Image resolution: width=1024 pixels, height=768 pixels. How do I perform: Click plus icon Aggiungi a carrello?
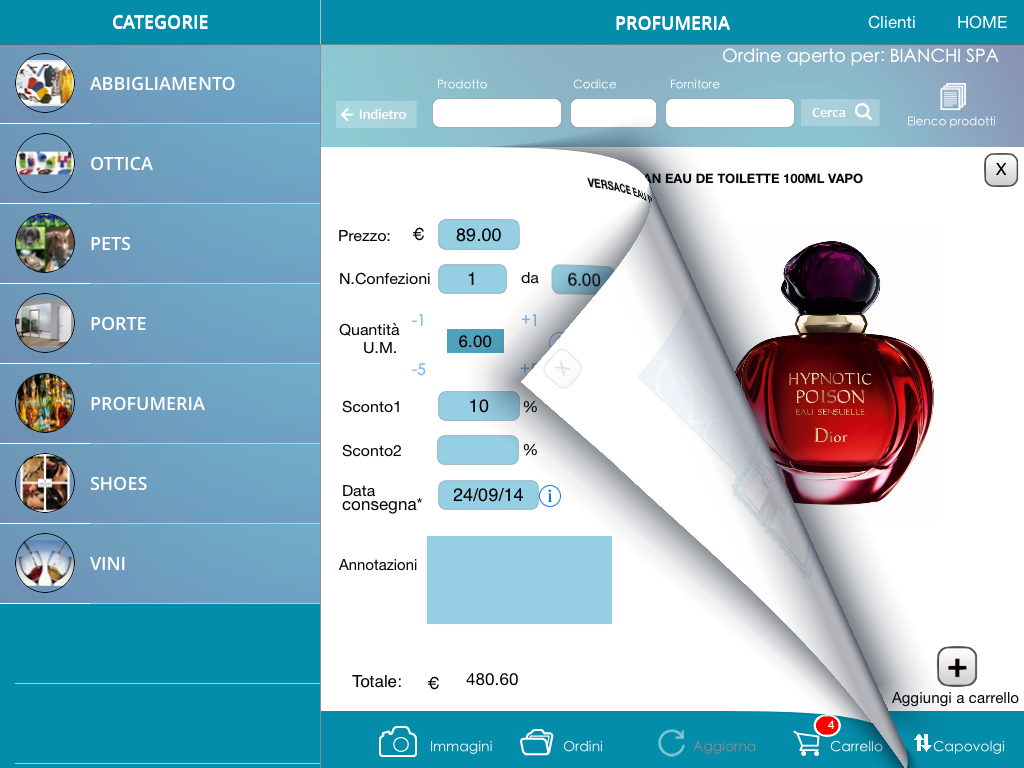(957, 667)
